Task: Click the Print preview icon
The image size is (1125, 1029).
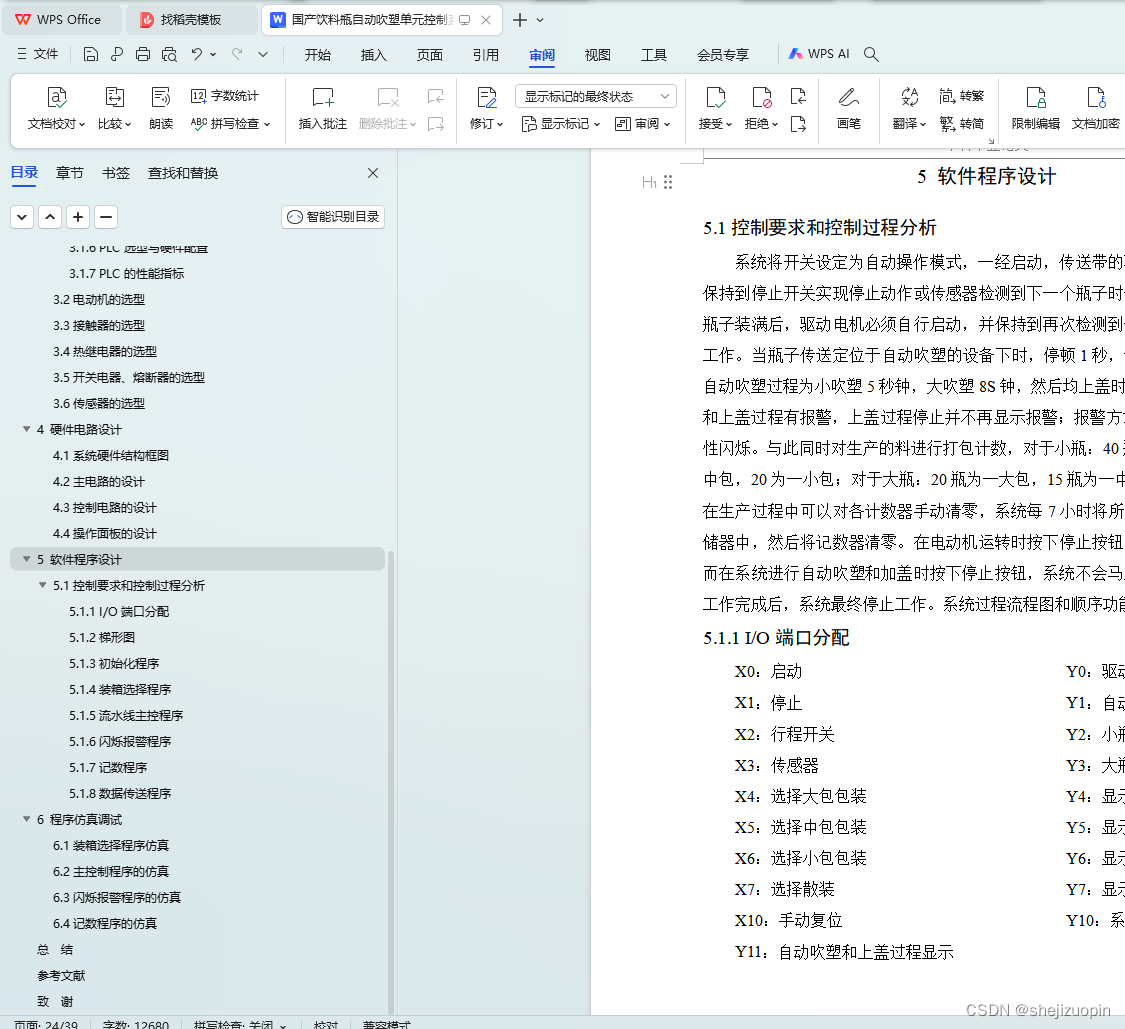Action: 169,55
